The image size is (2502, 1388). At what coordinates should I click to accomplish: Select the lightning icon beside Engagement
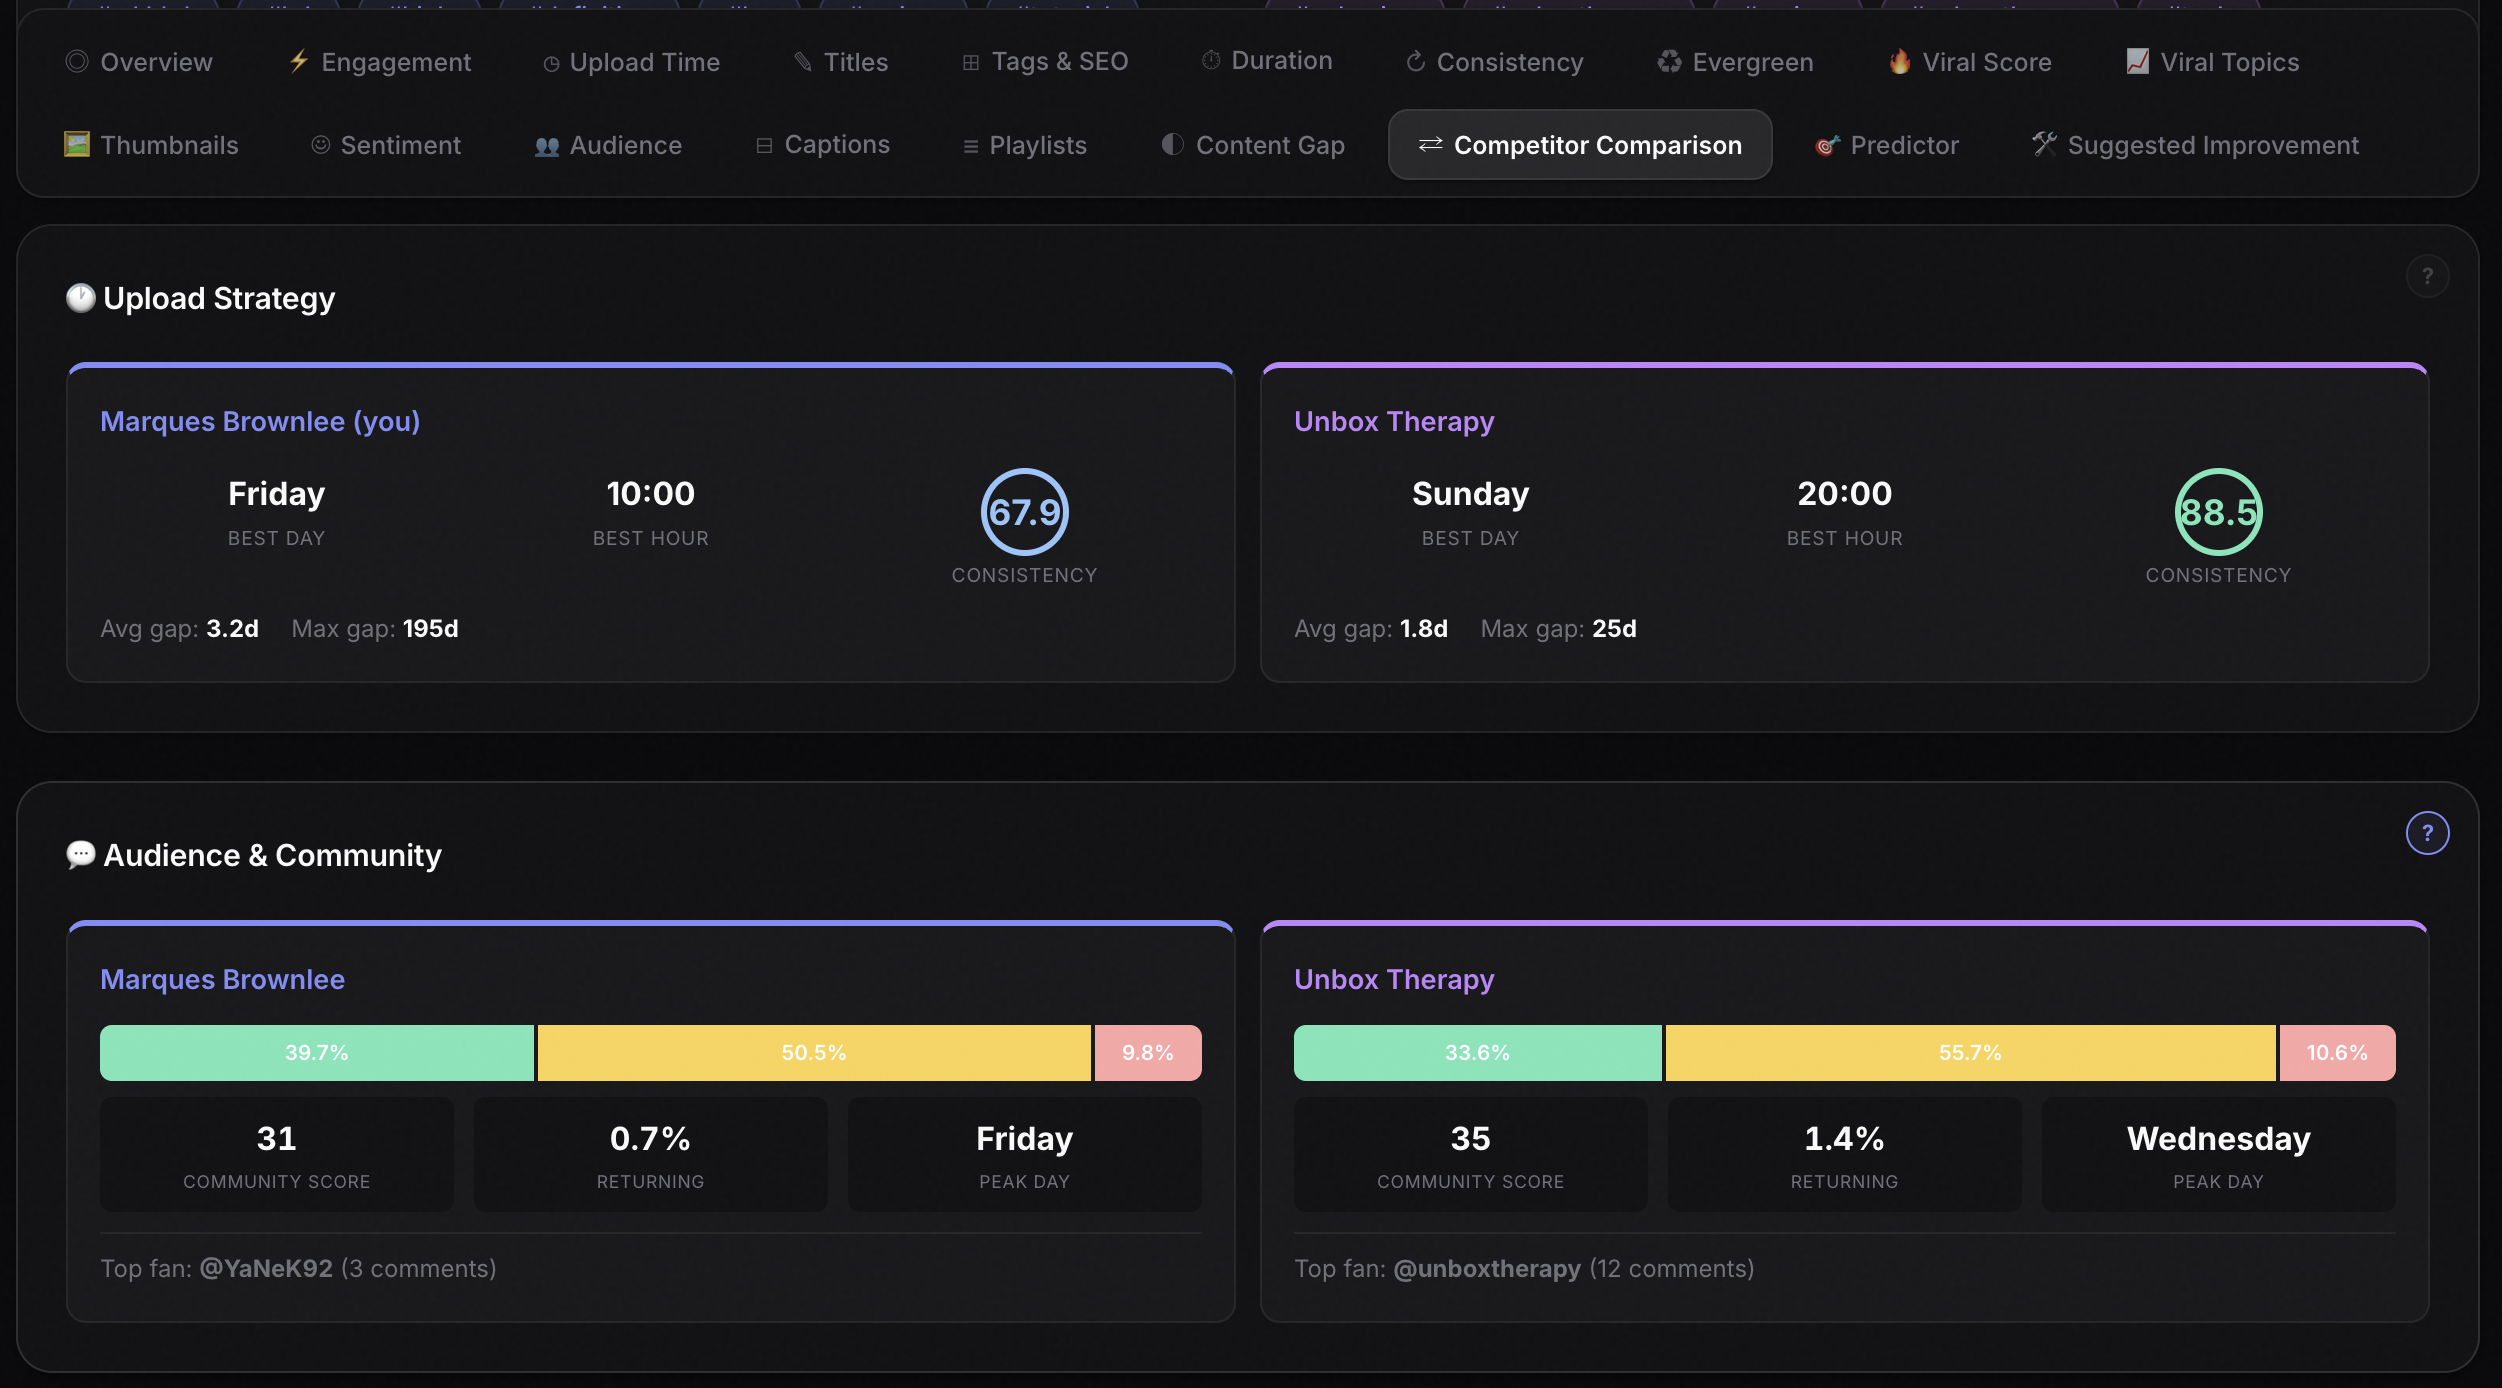tap(297, 61)
